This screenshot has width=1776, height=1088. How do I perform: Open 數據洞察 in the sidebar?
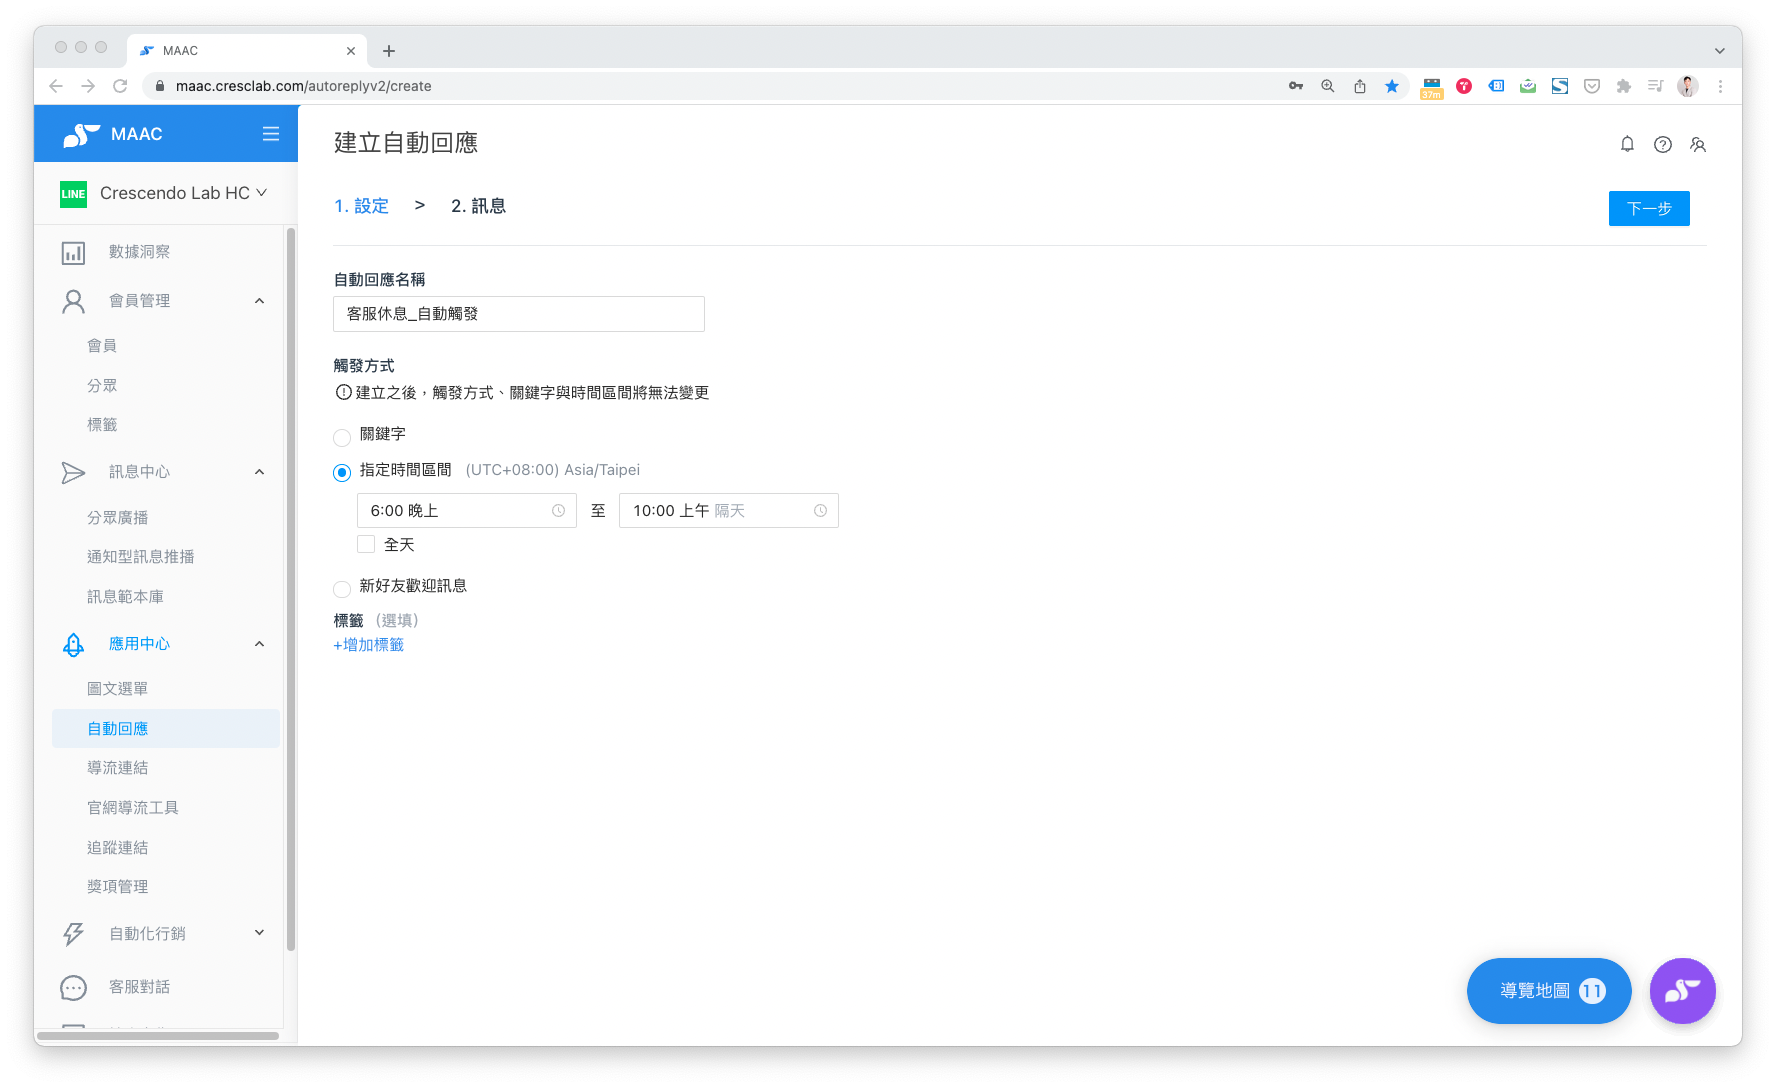(x=139, y=252)
